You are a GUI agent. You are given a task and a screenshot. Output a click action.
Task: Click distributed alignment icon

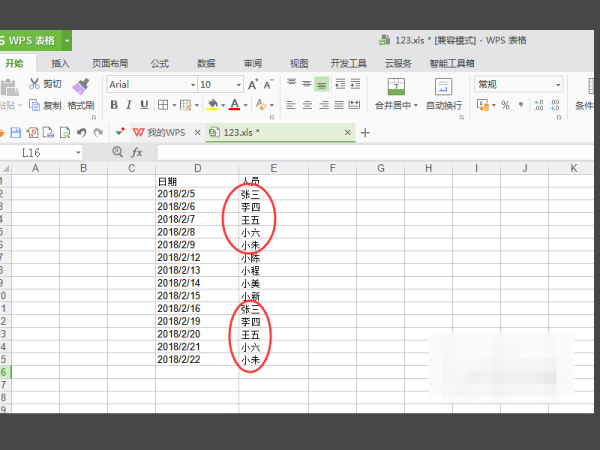pyautogui.click(x=354, y=105)
